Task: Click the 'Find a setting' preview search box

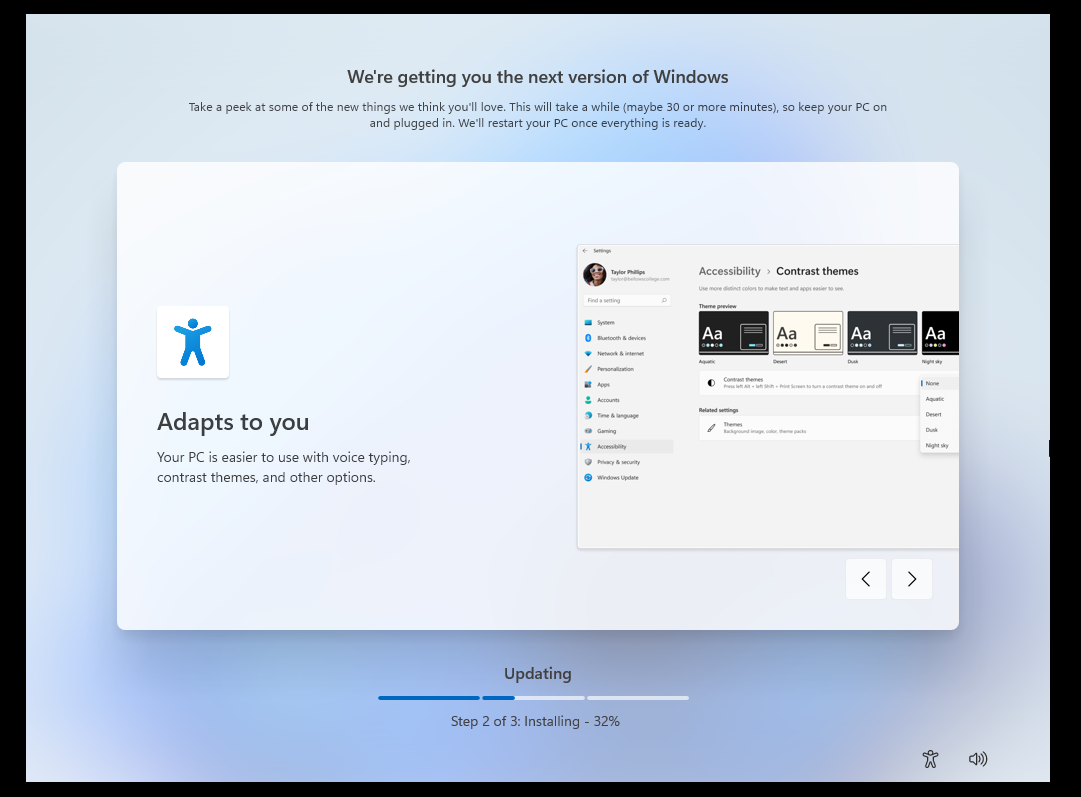Action: pos(627,301)
